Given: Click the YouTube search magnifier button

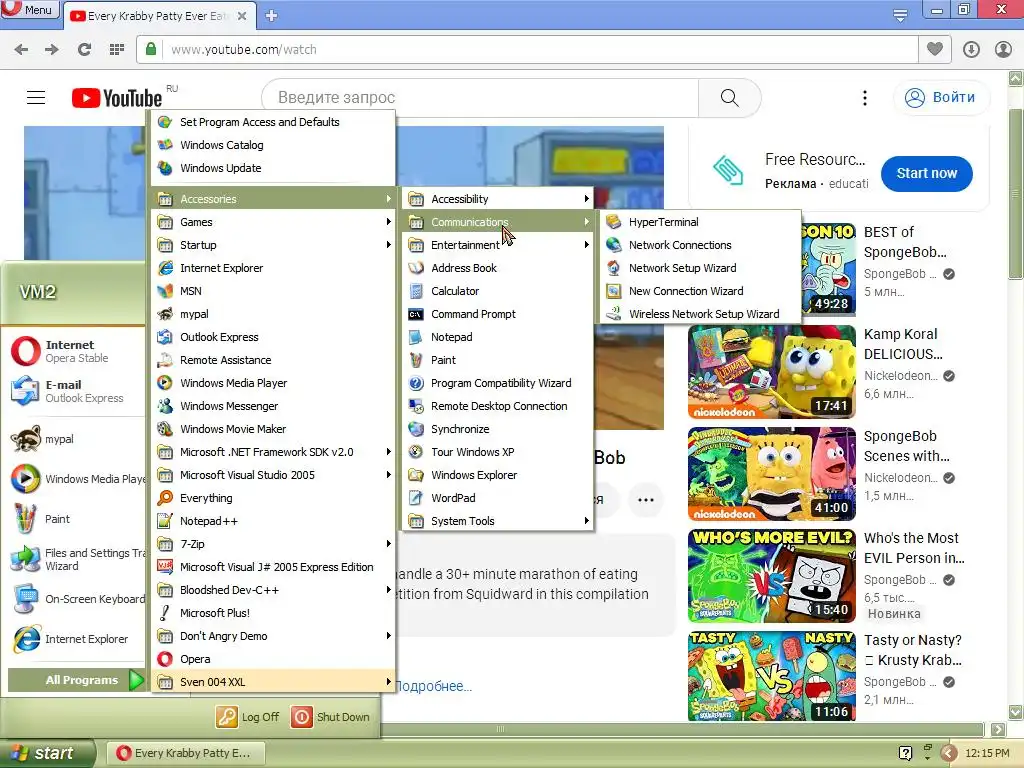Looking at the screenshot, I should click(x=729, y=97).
